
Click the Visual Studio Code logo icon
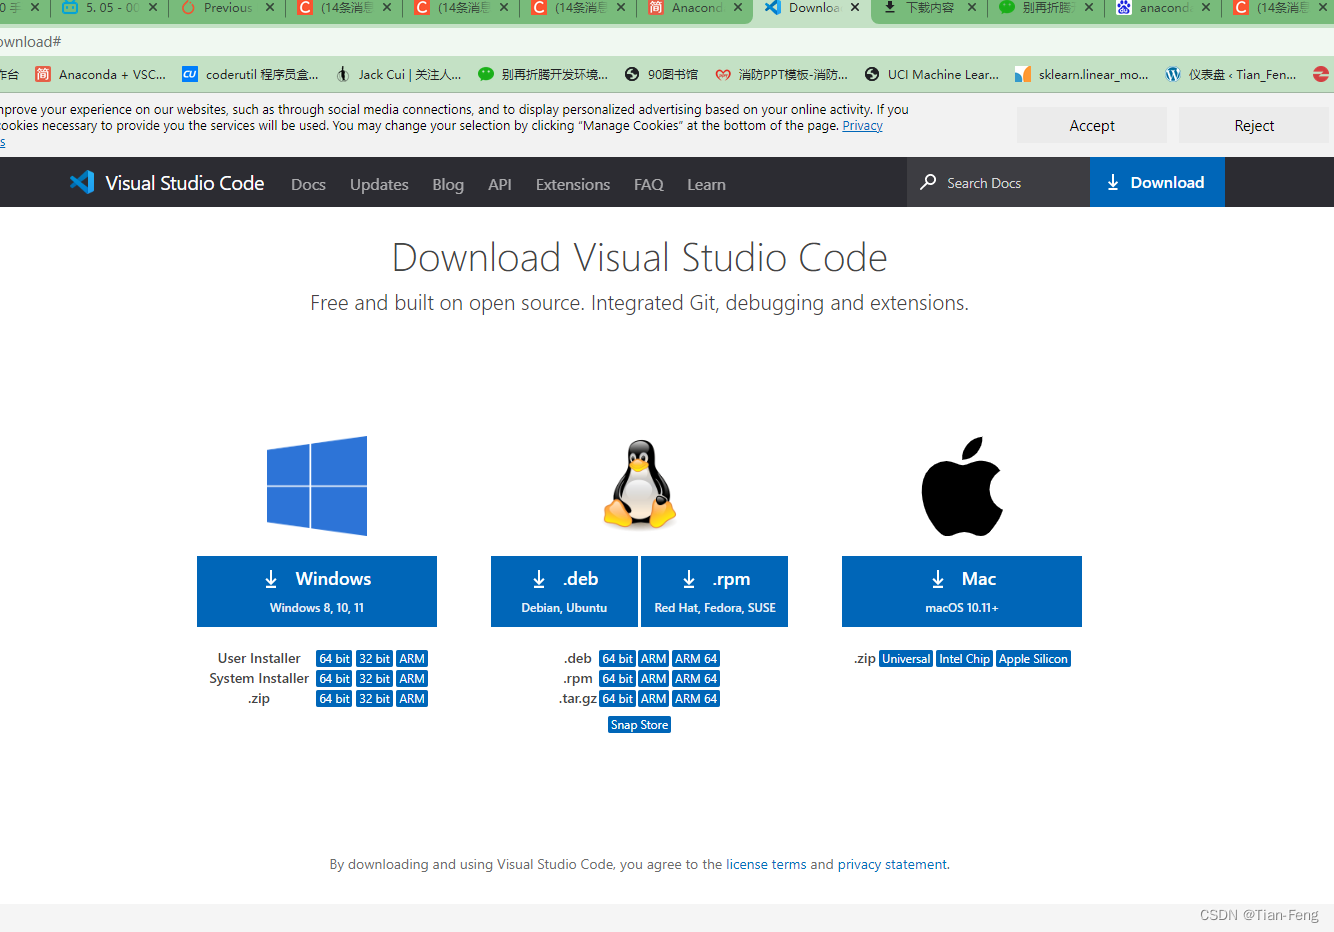(x=82, y=182)
